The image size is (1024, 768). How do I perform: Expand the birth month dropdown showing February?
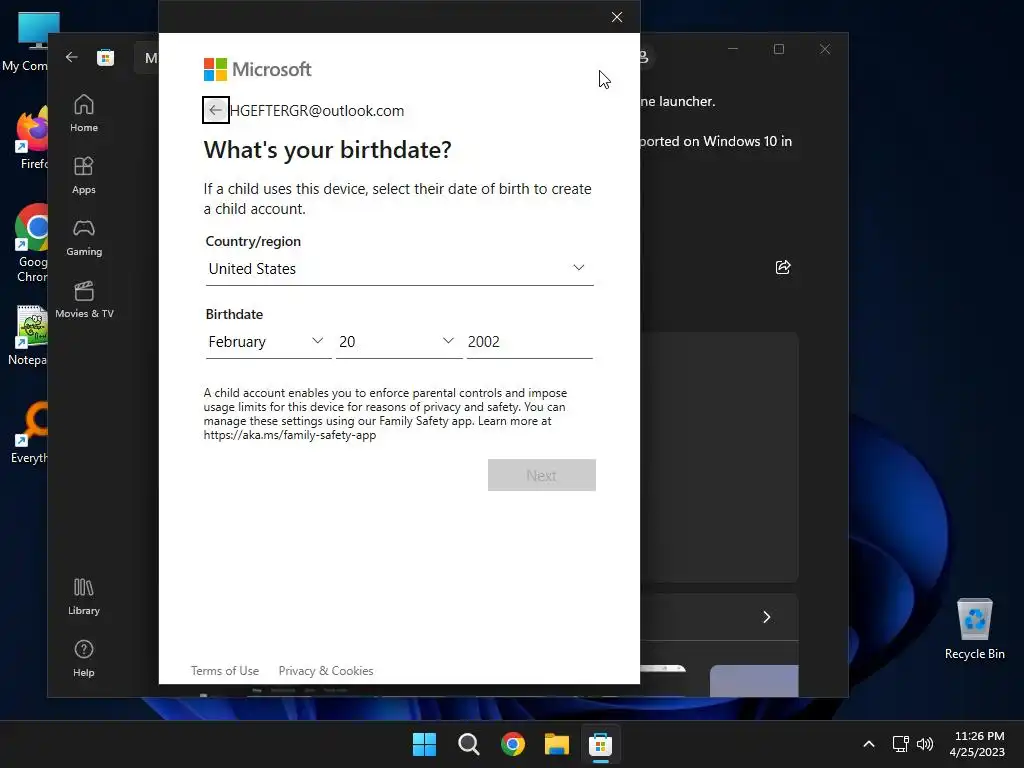(267, 342)
